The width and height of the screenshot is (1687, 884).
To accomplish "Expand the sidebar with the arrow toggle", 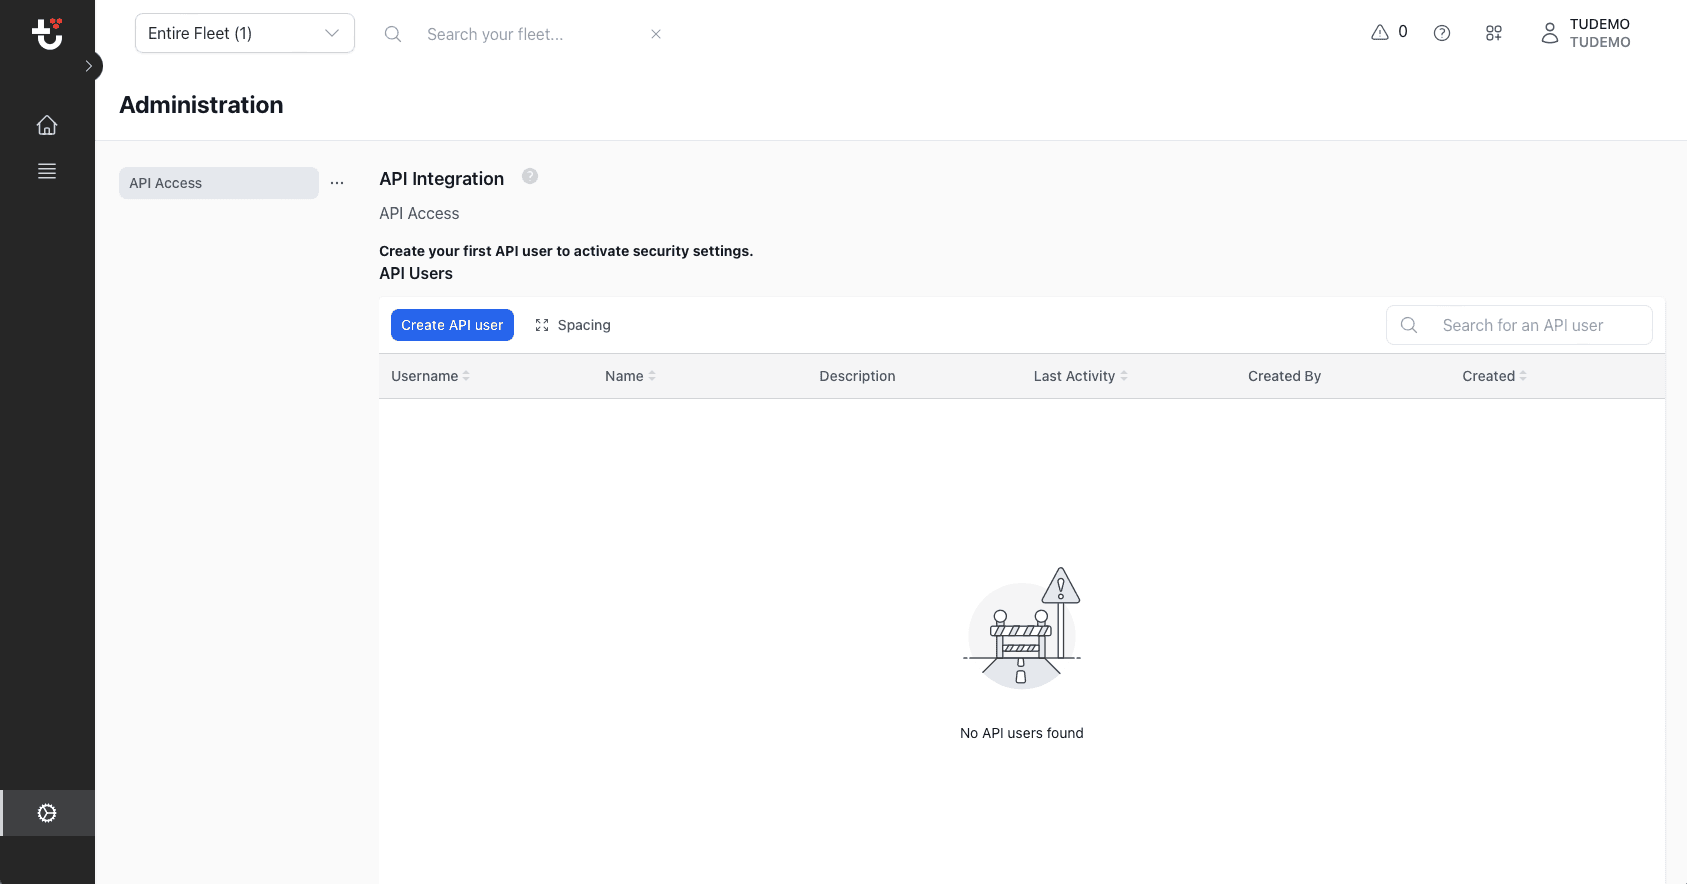I will (x=88, y=66).
